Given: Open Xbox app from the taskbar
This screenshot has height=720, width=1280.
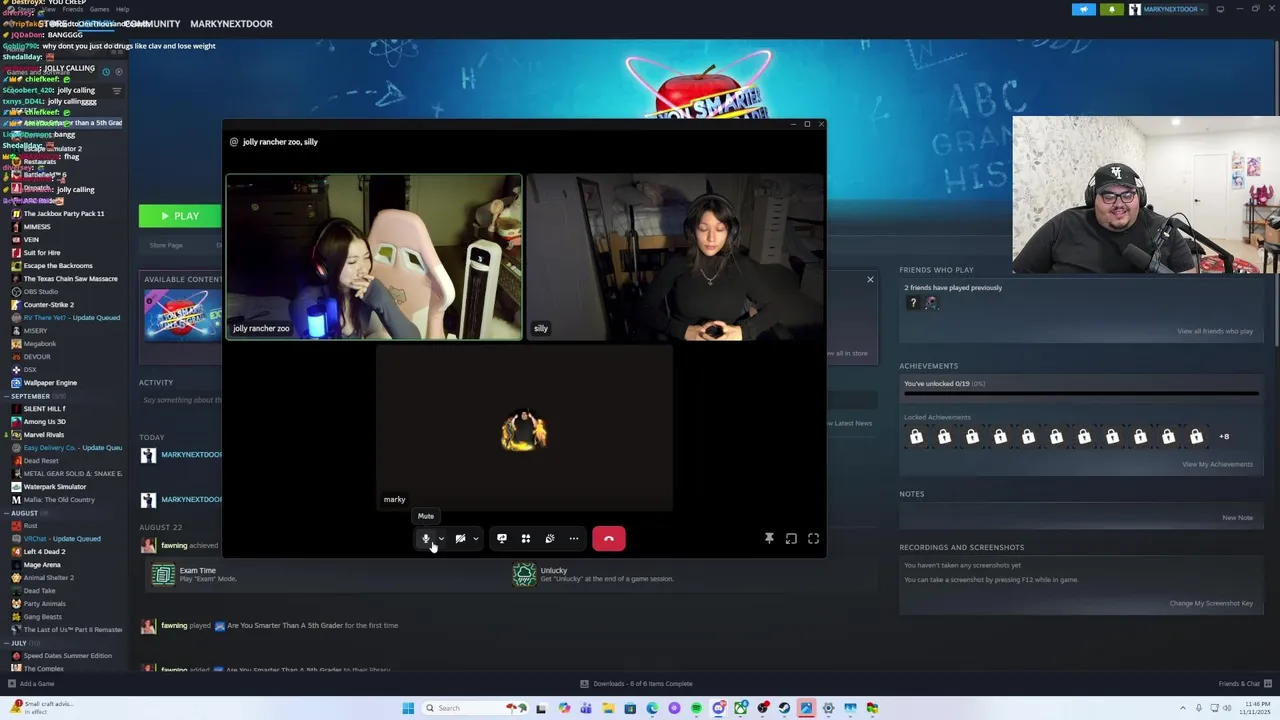Looking at the screenshot, I should [741, 708].
